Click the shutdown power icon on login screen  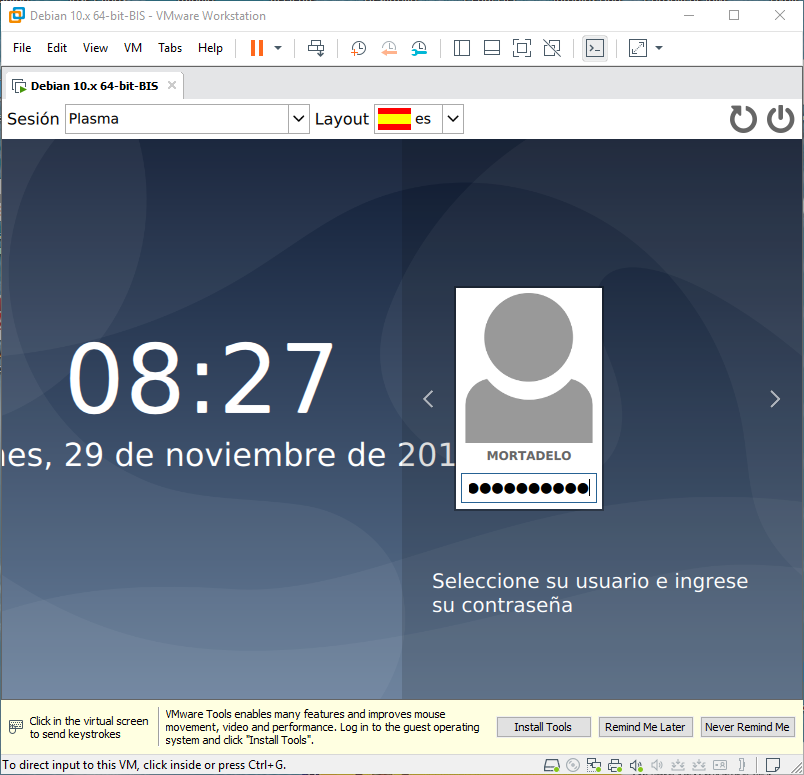(780, 119)
